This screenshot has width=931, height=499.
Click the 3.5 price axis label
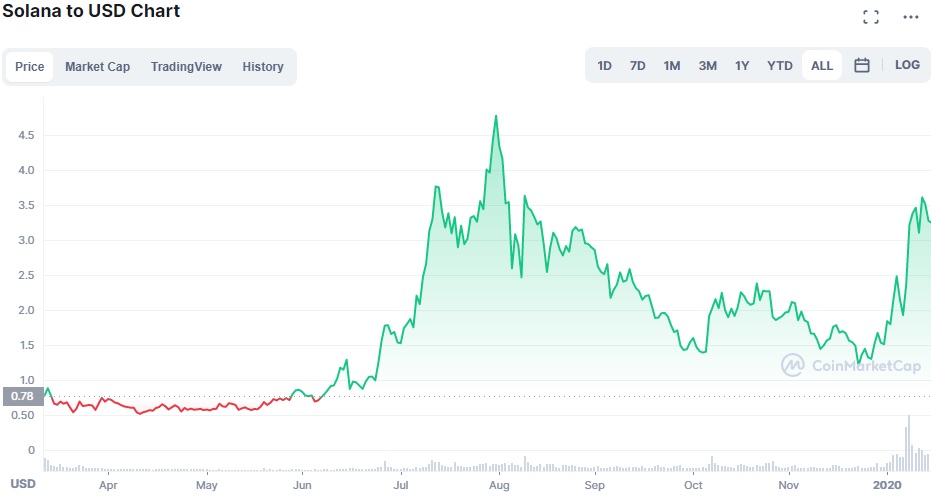click(26, 205)
